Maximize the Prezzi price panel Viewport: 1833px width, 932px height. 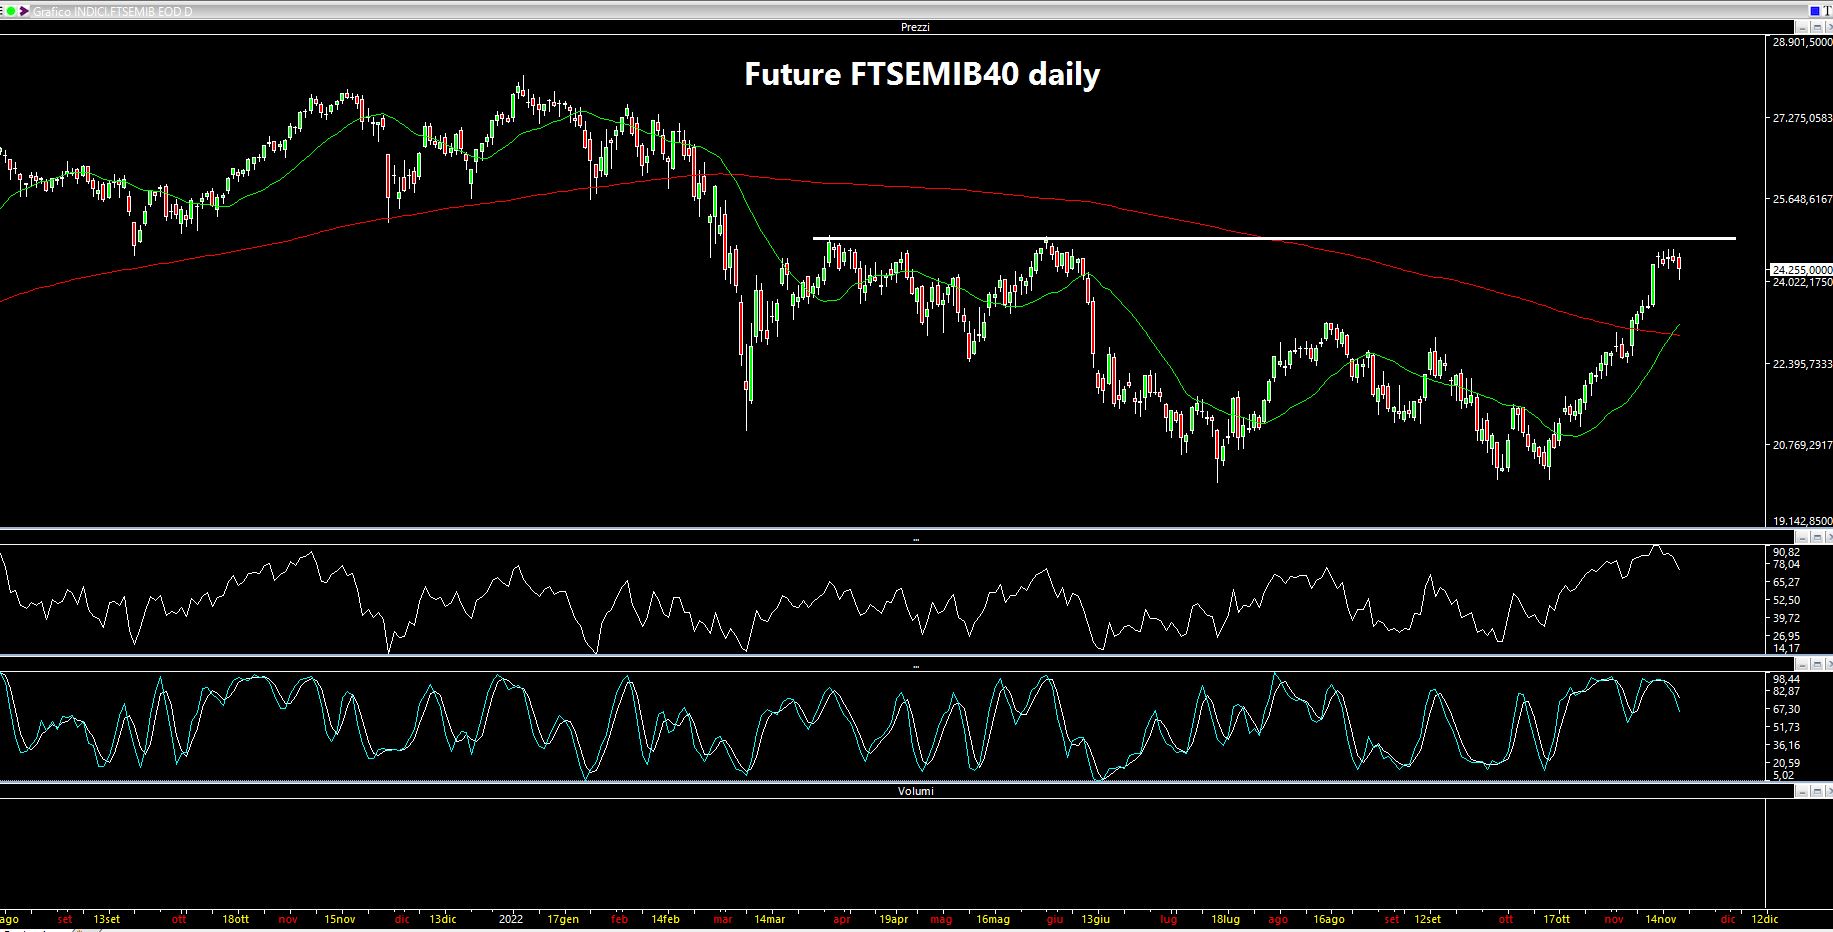[x=1817, y=27]
